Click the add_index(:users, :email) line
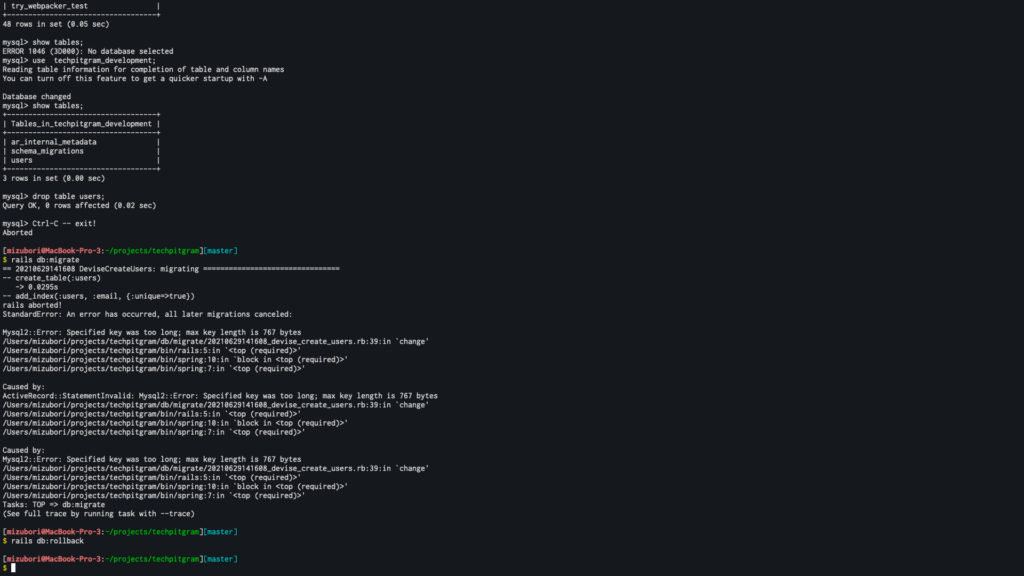This screenshot has height=576, width=1024. coord(99,296)
